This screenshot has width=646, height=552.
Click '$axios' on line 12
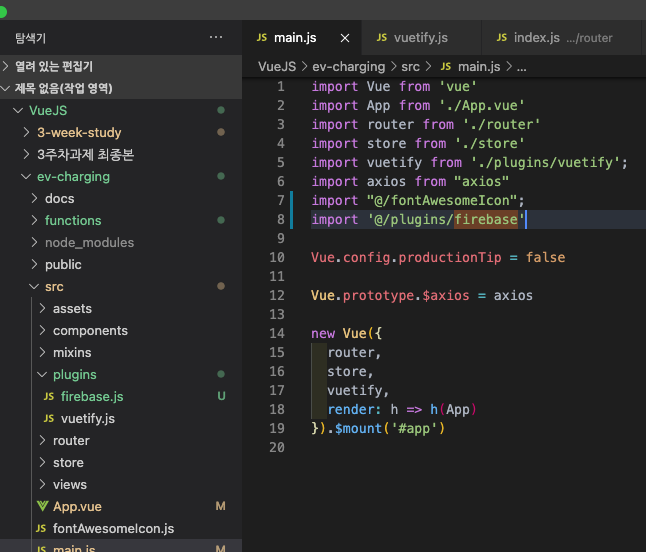[x=446, y=295]
